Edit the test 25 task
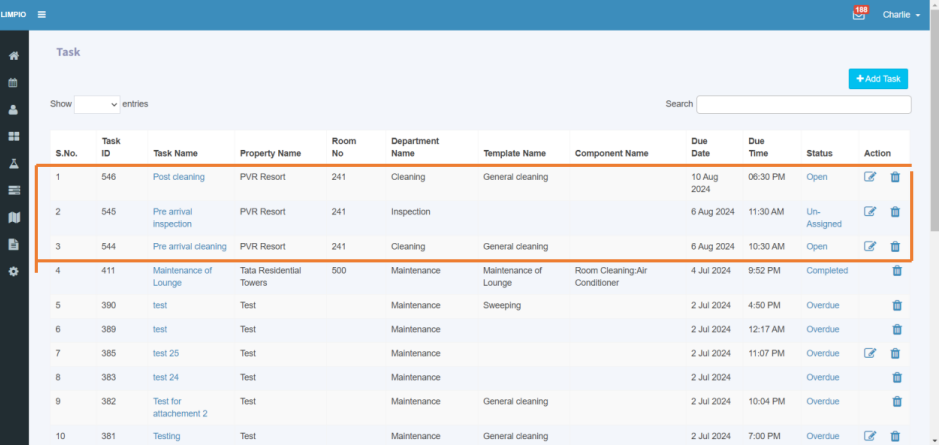Screen dimensions: 939x446 tap(870, 354)
